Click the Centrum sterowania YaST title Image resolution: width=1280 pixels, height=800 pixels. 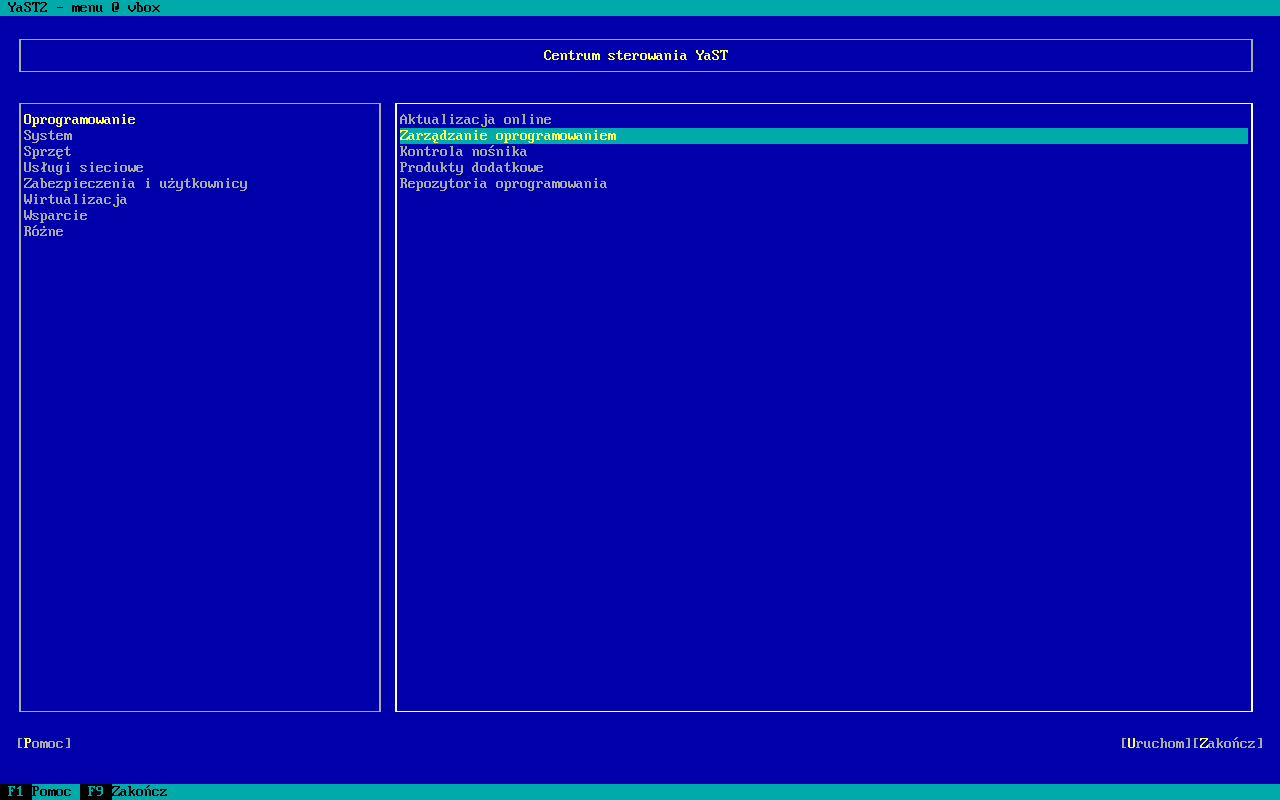click(636, 56)
